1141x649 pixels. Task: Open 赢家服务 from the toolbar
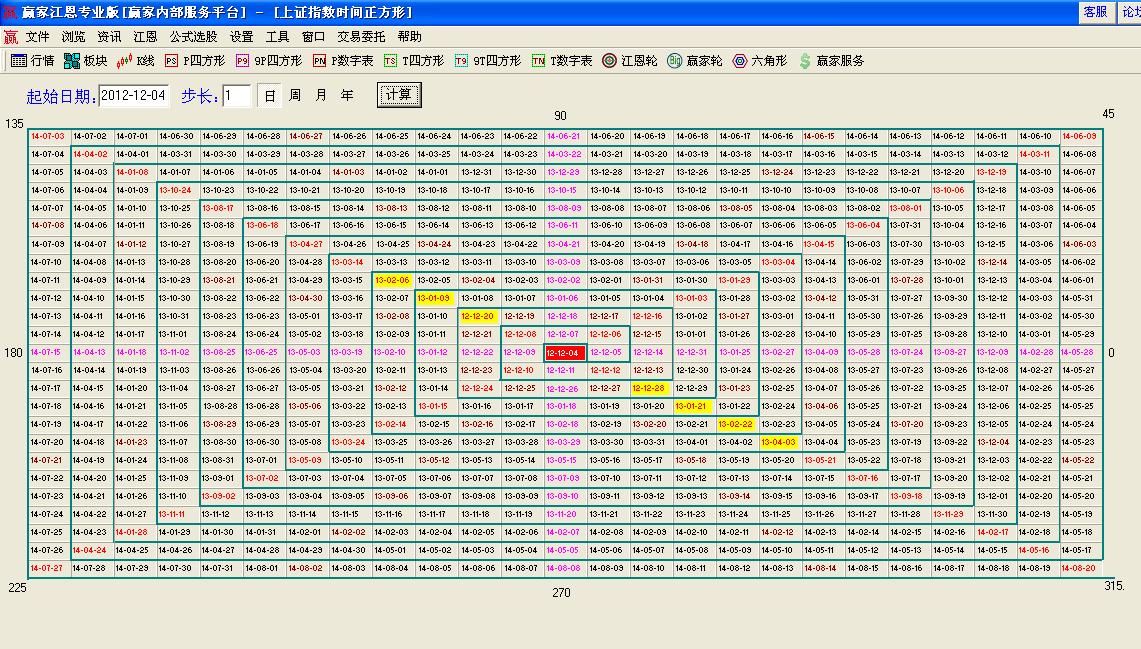(831, 61)
